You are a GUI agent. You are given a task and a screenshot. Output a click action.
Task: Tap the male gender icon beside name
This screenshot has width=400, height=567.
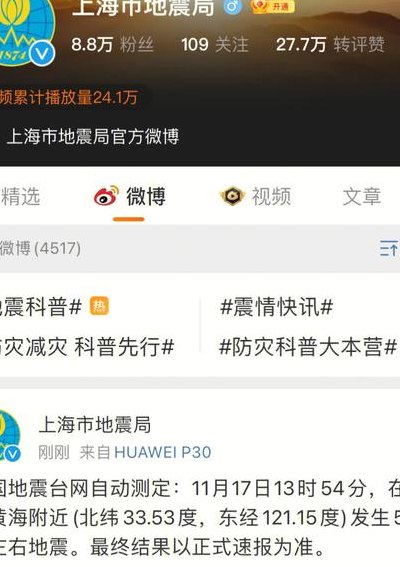232,7
